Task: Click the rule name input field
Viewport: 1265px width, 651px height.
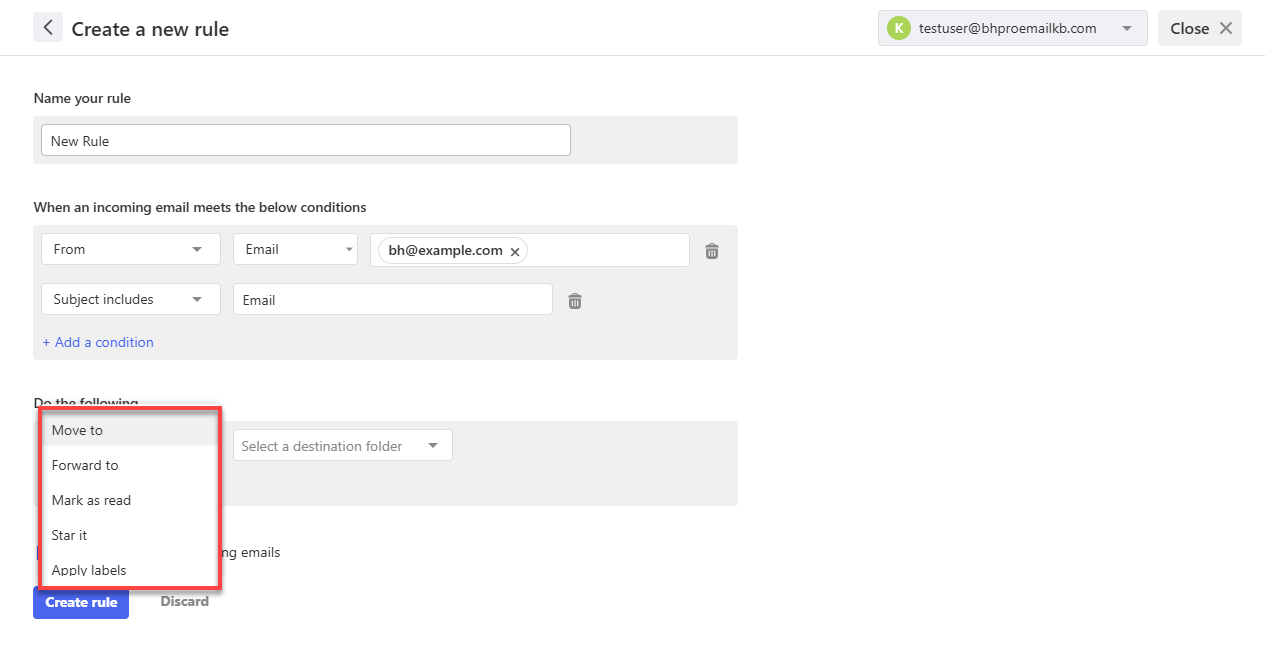Action: 306,140
